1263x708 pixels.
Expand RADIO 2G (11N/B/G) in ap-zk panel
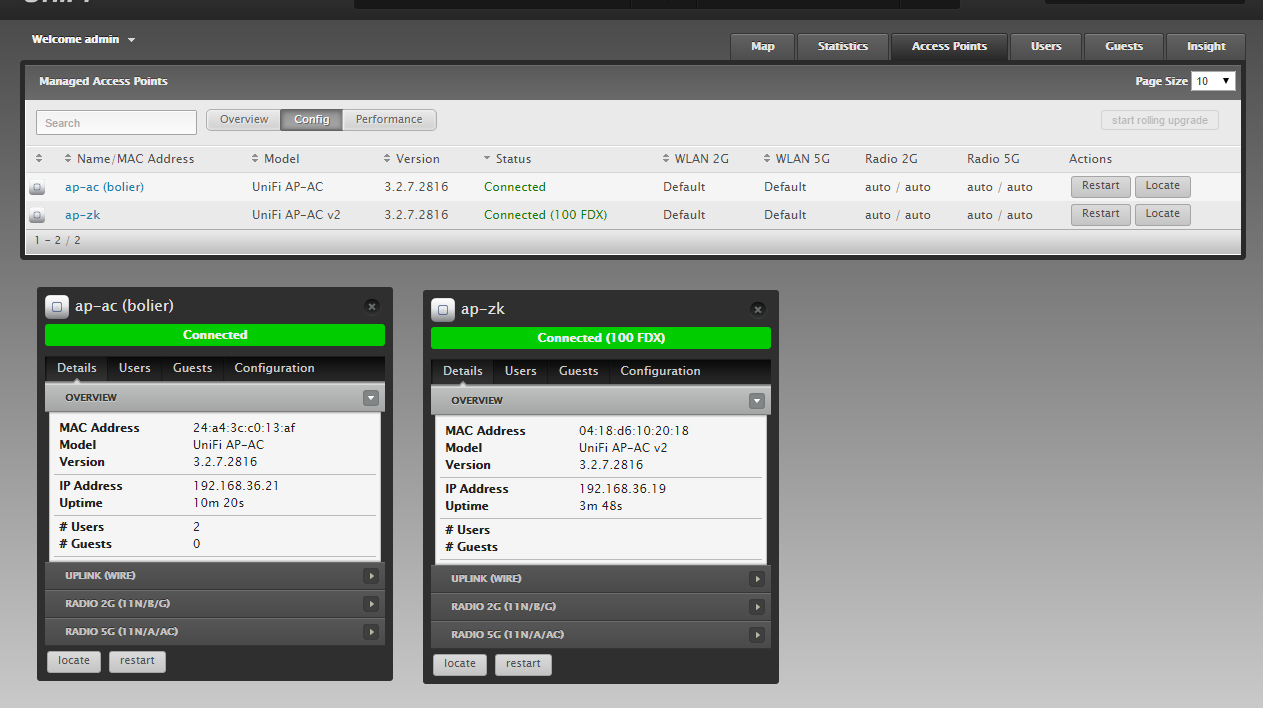click(x=757, y=607)
